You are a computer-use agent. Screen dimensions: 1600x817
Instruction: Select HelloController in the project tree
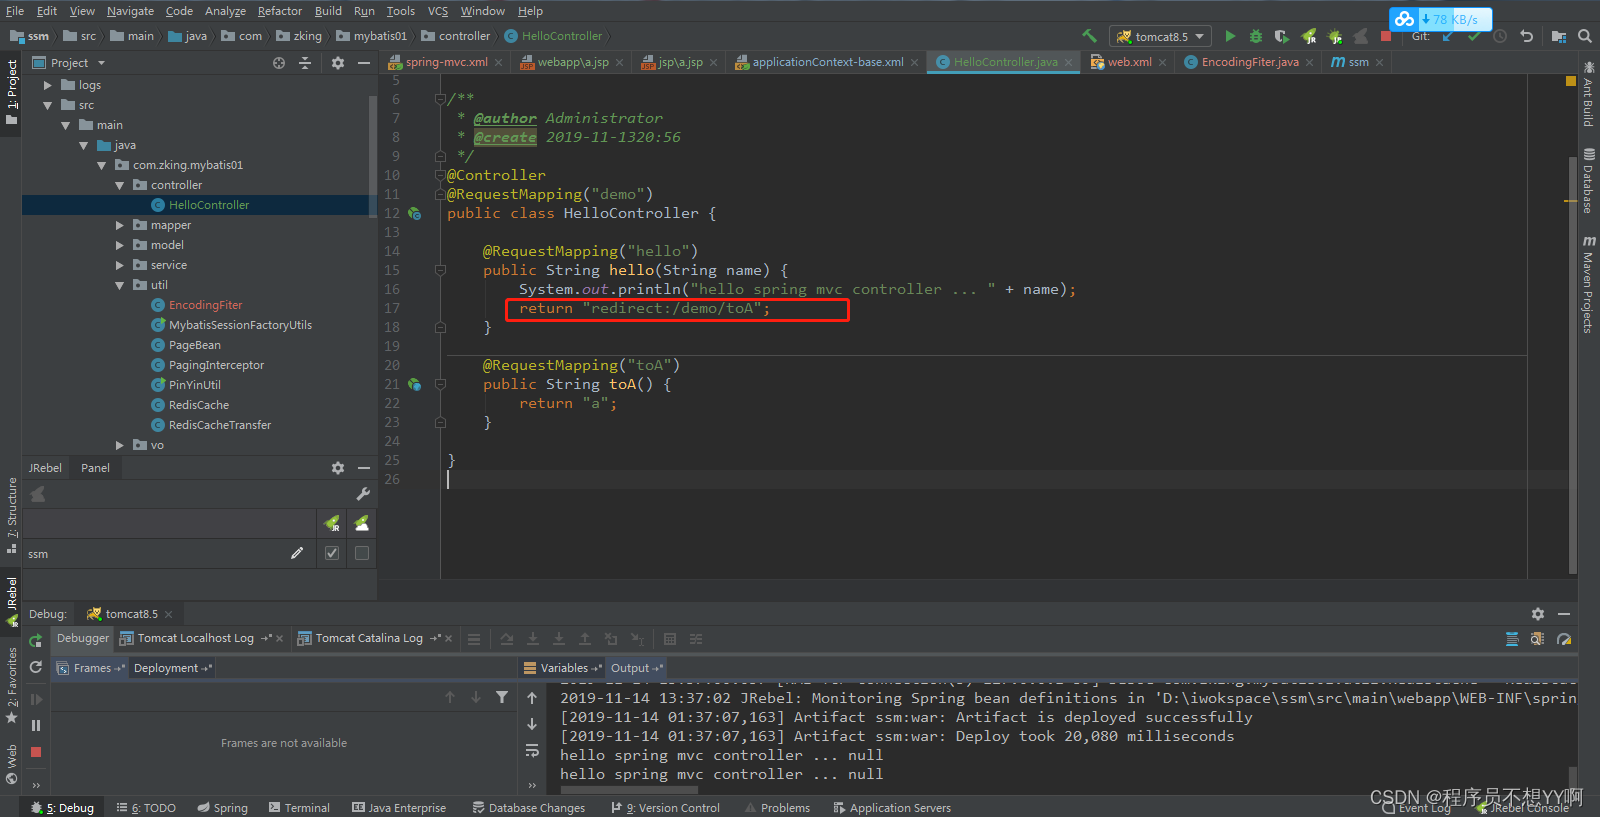[x=208, y=205]
